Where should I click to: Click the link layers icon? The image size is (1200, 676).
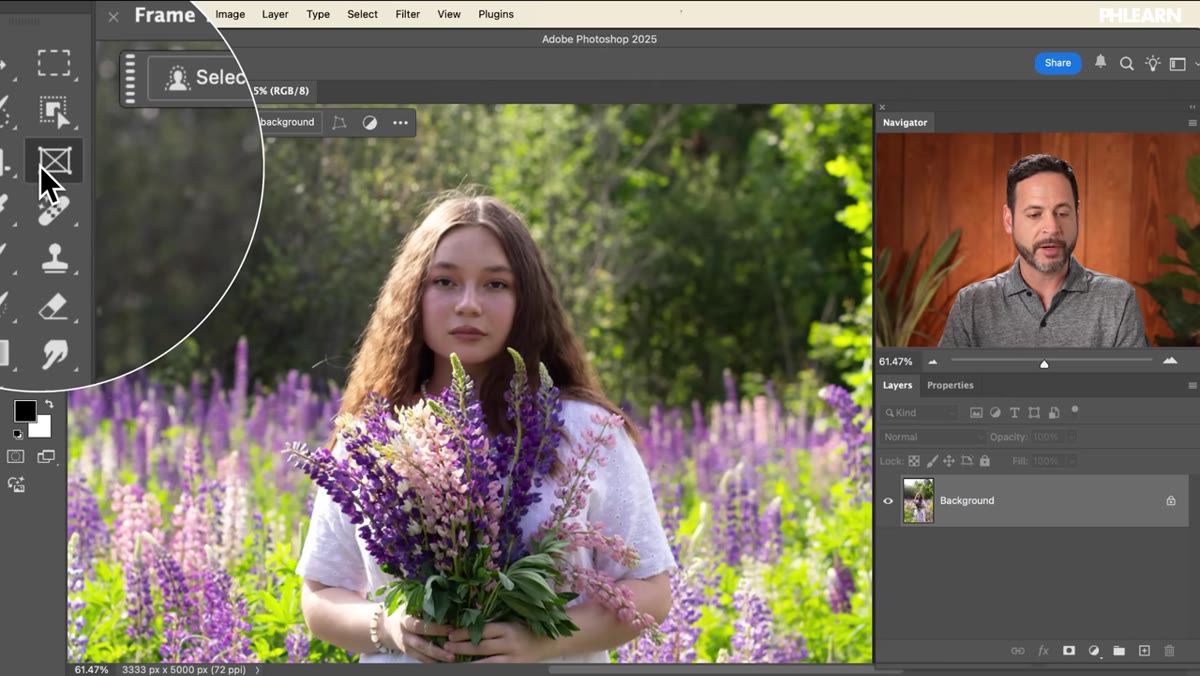1018,651
